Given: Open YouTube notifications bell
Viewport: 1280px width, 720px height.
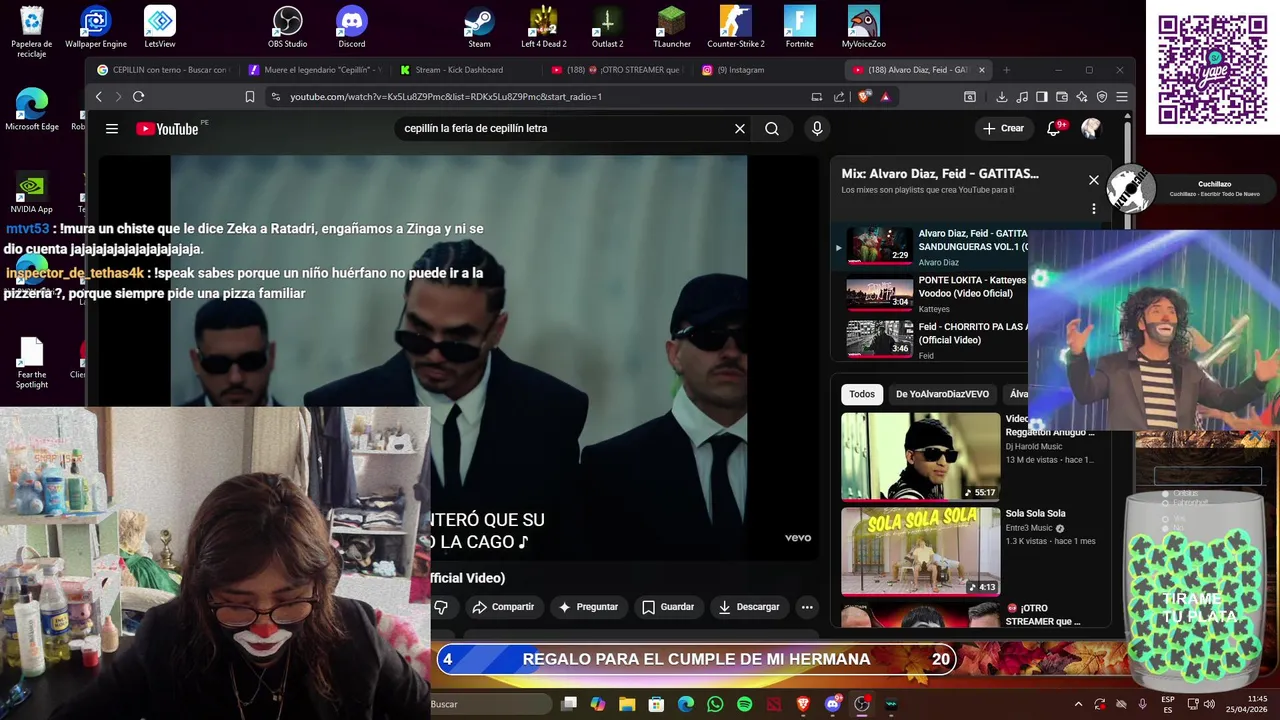Looking at the screenshot, I should 1054,128.
